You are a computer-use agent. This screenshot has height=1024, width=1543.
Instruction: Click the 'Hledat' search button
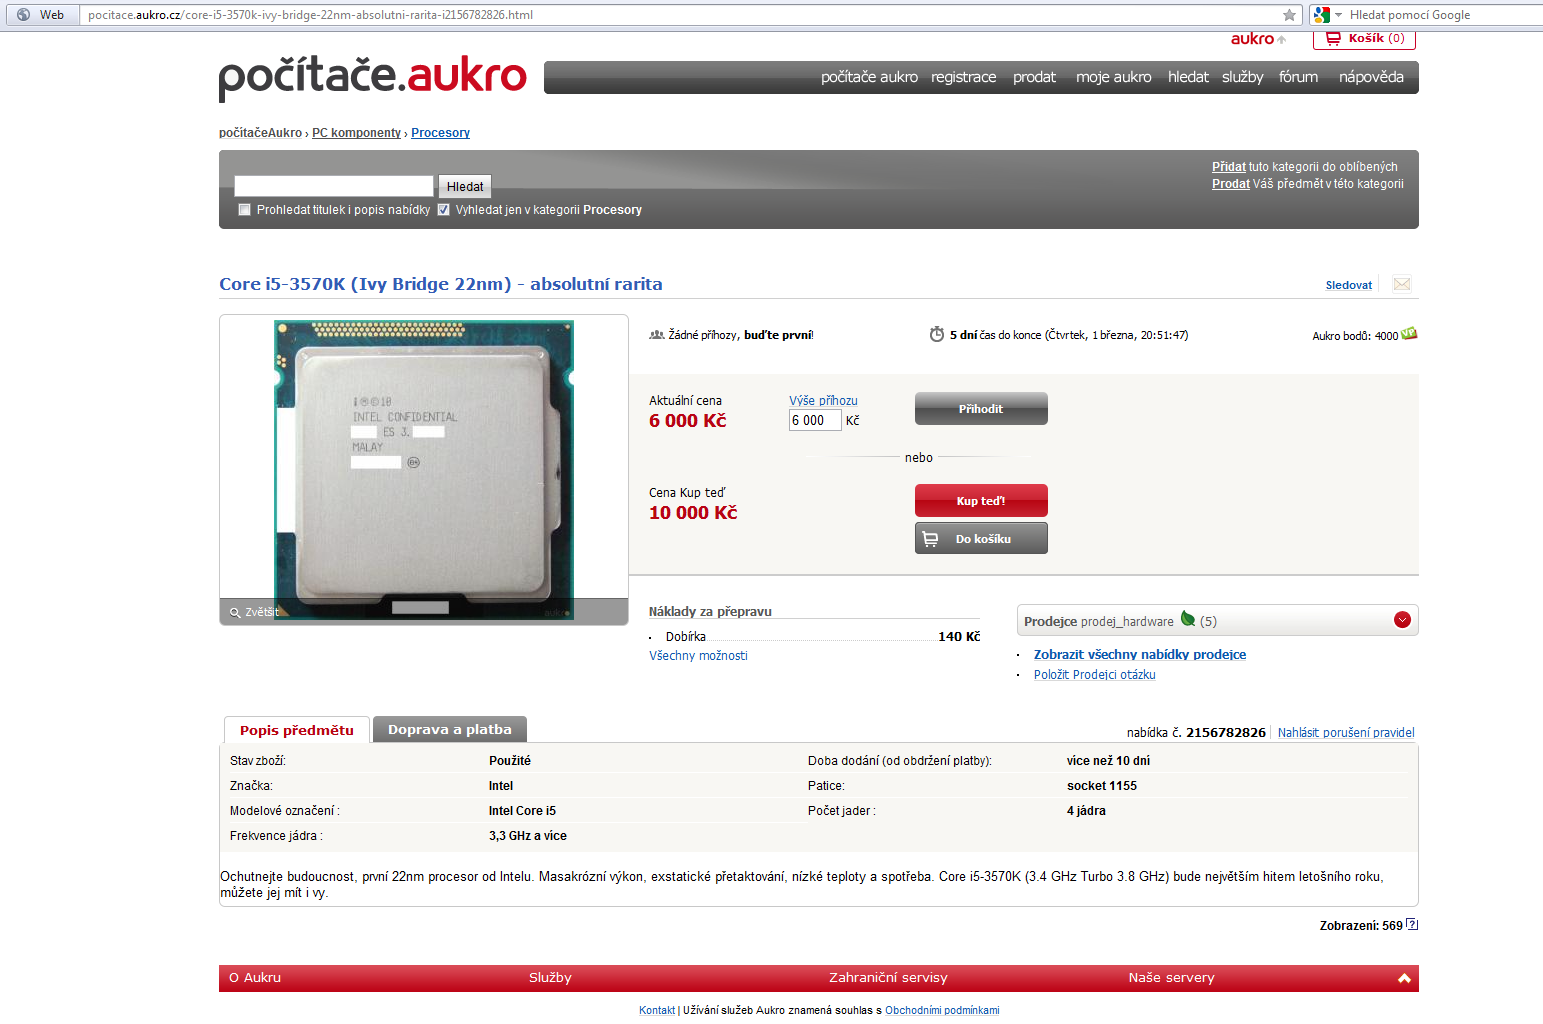465,186
